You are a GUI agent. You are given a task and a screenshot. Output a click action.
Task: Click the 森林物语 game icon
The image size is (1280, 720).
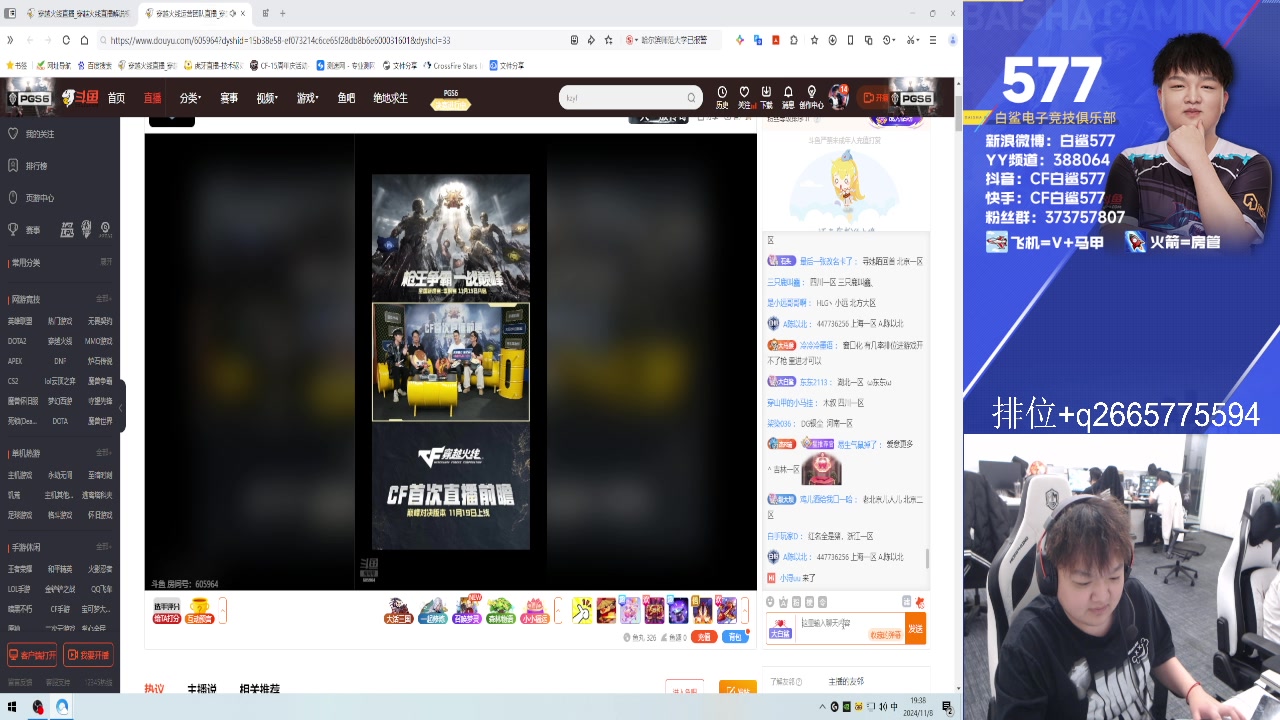[501, 610]
